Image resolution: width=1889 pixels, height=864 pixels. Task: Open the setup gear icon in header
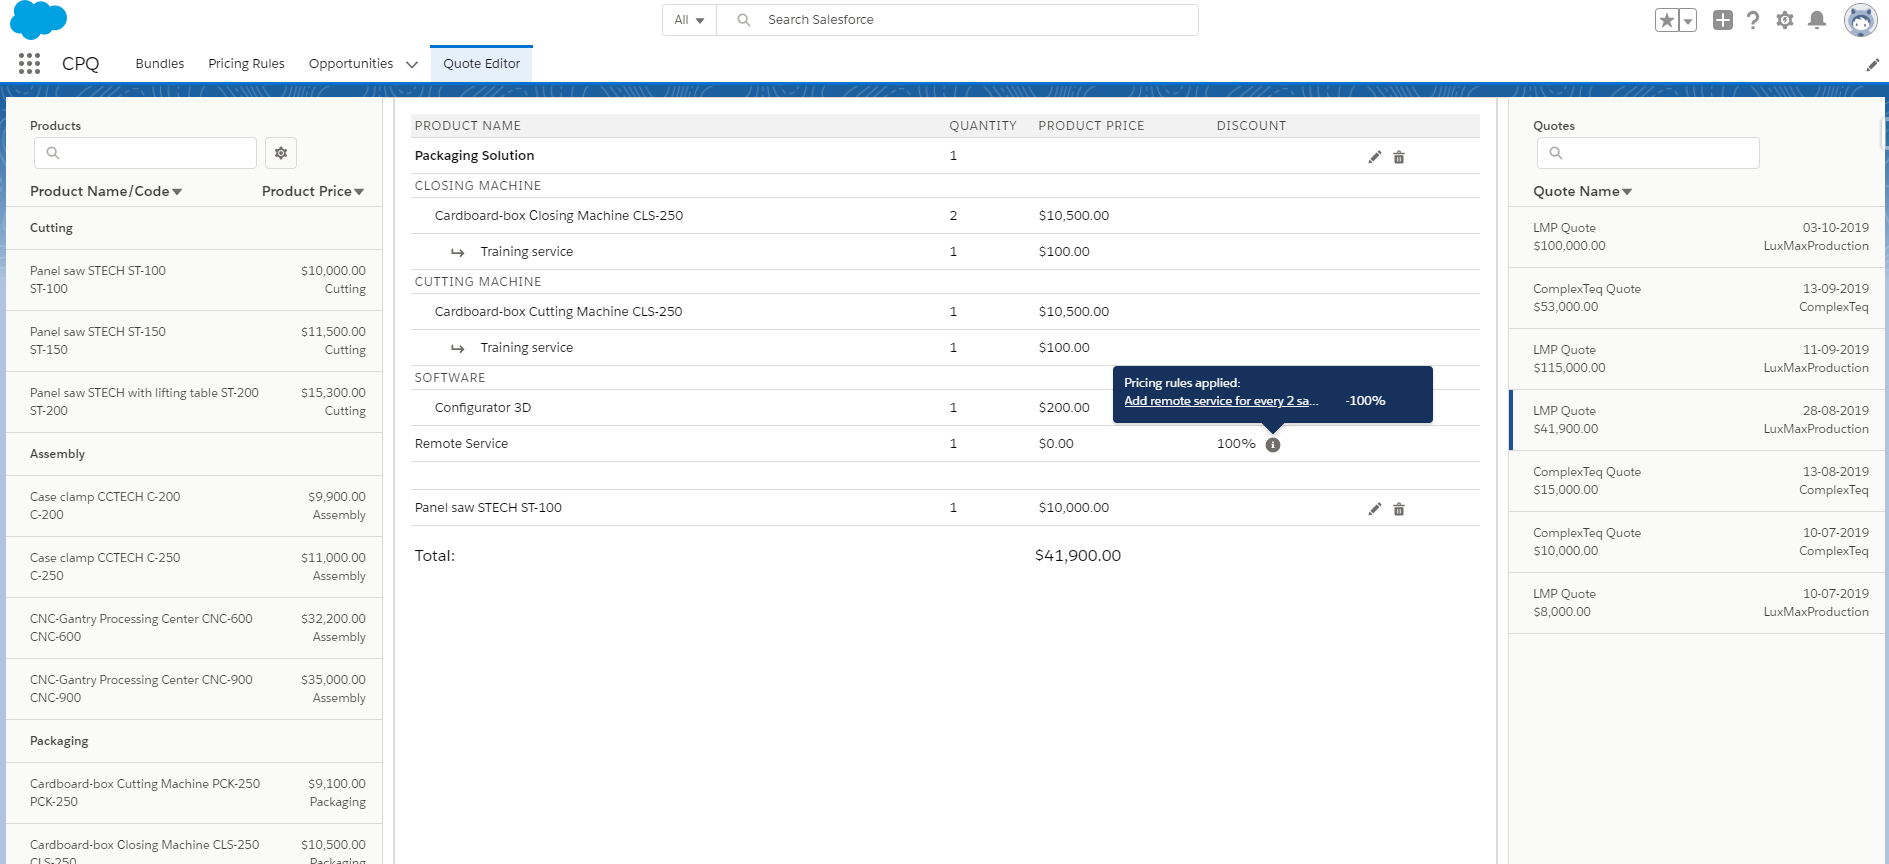pyautogui.click(x=1785, y=20)
